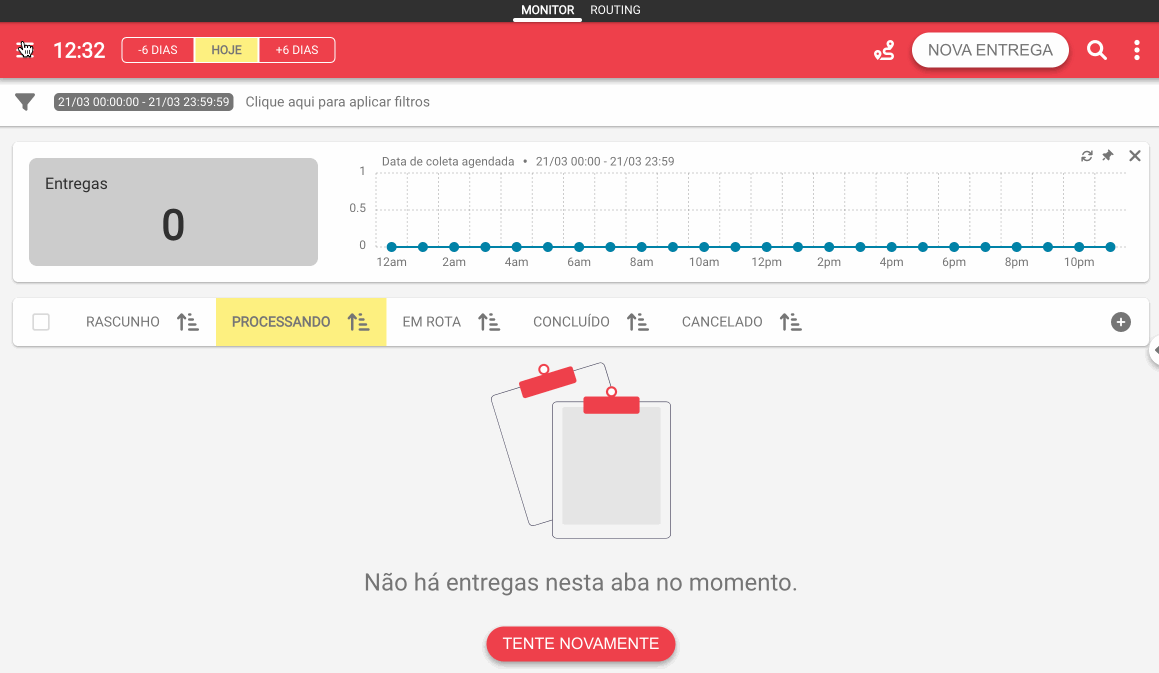Image resolution: width=1159 pixels, height=673 pixels.
Task: Switch to the Routing tab
Action: coord(615,10)
